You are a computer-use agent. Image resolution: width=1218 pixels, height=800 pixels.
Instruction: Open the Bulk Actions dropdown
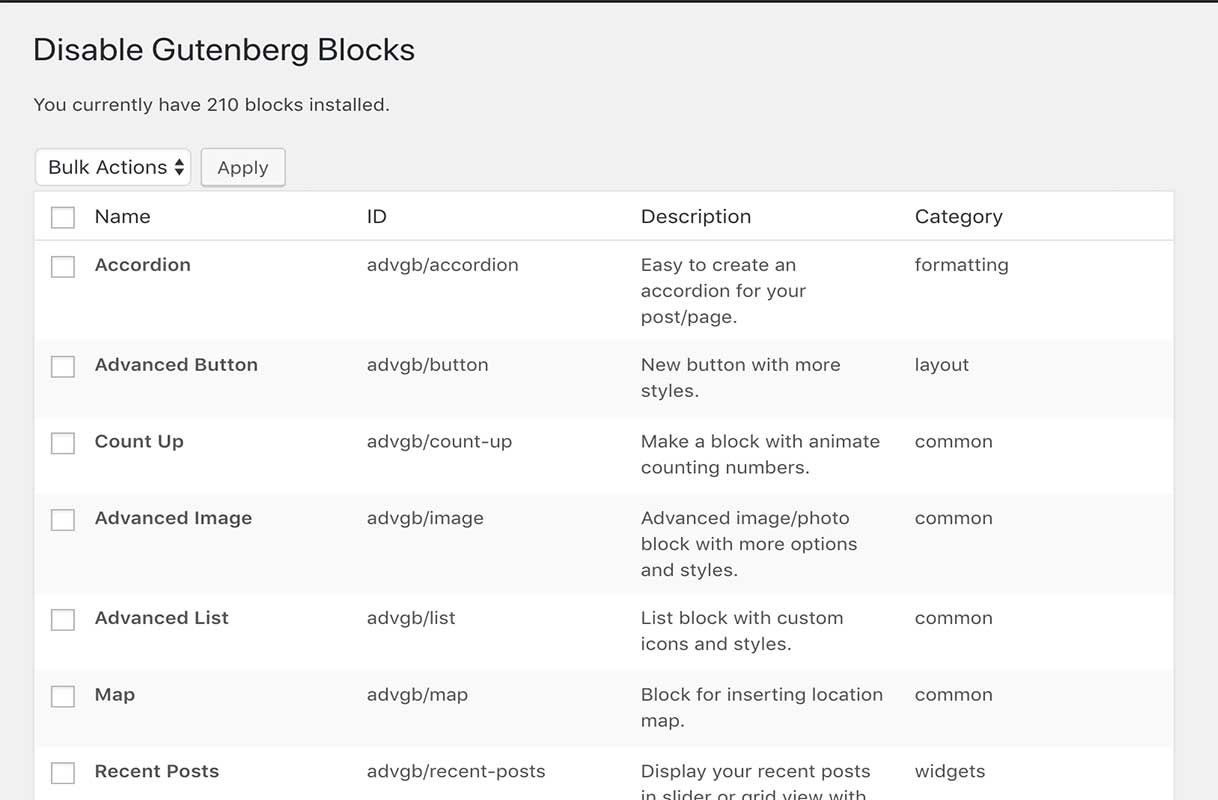(x=113, y=167)
